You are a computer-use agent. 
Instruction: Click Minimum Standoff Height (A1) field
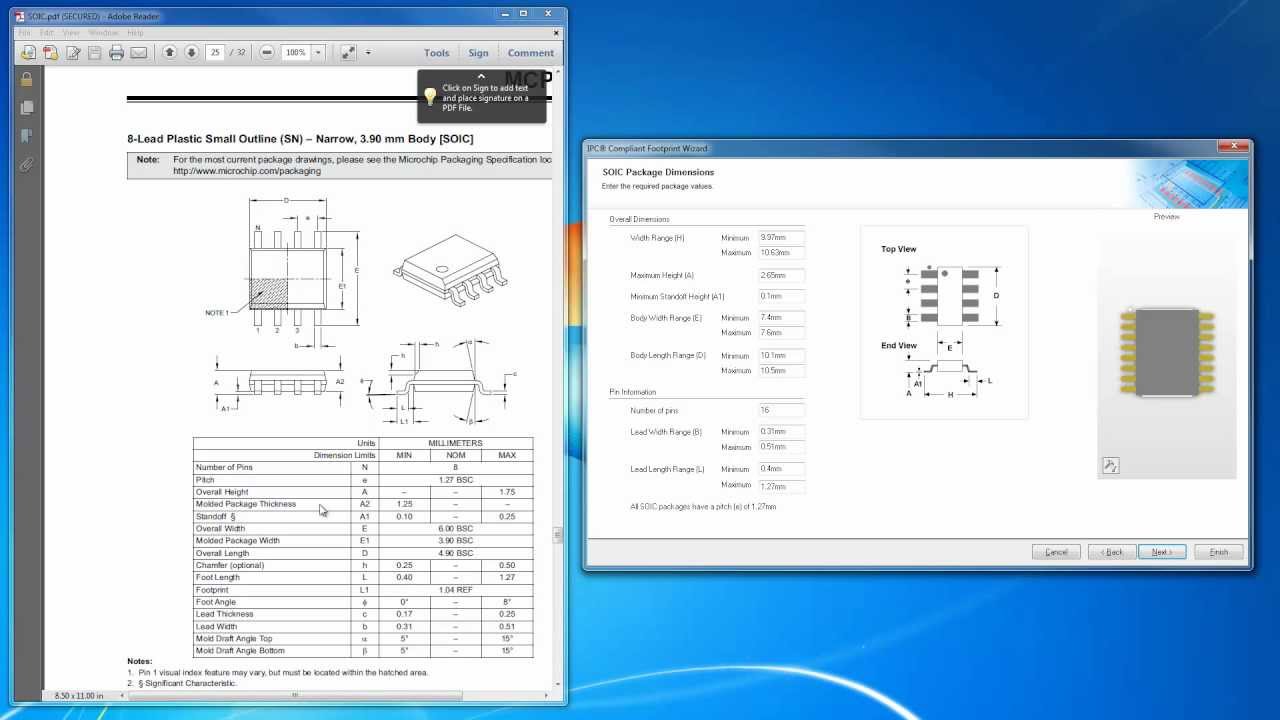click(x=782, y=296)
